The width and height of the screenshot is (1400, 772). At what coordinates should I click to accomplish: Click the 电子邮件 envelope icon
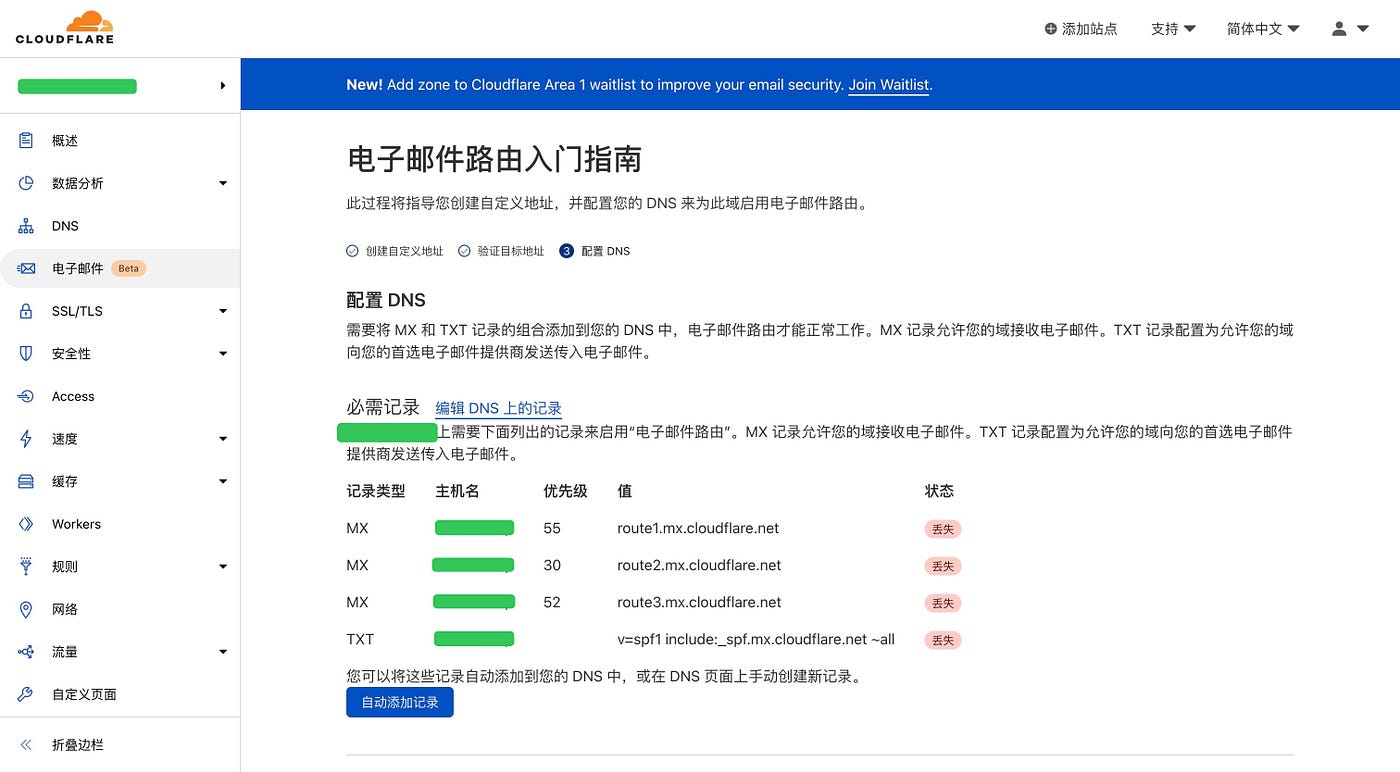click(26, 269)
